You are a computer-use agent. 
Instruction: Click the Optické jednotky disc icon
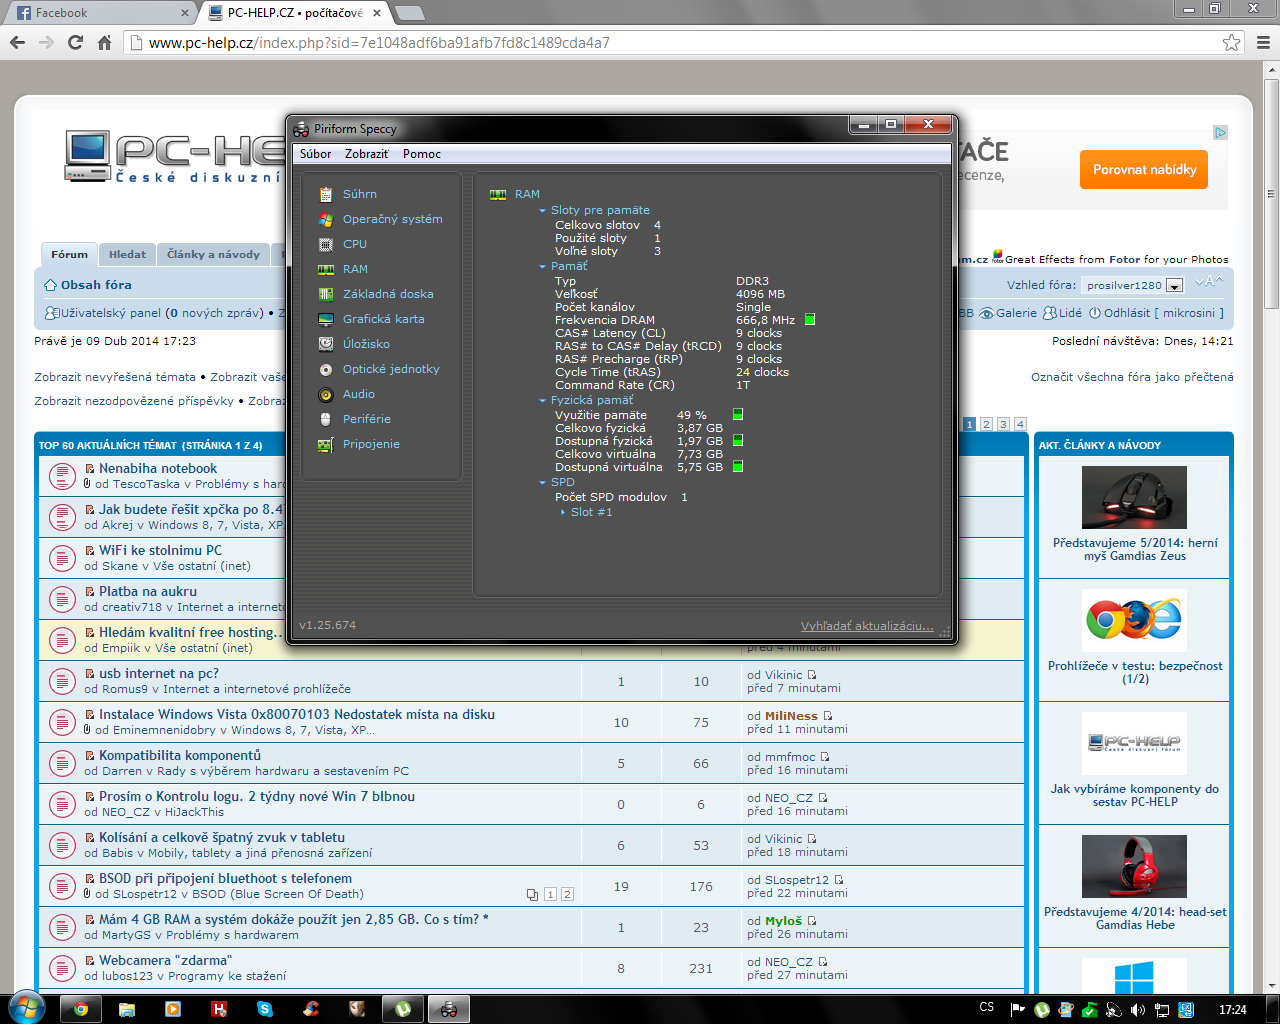tap(325, 369)
